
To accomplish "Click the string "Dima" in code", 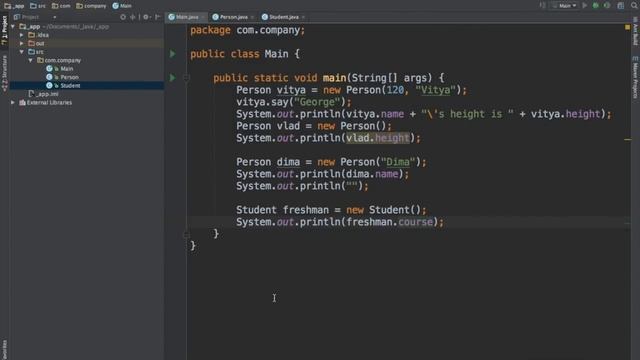I will pyautogui.click(x=398, y=162).
